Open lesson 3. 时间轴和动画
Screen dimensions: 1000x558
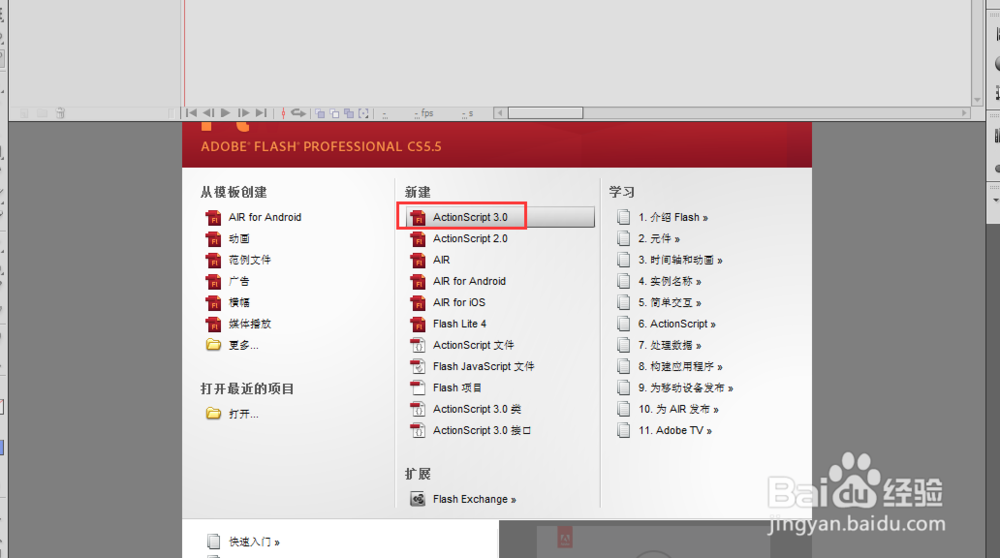click(x=680, y=260)
